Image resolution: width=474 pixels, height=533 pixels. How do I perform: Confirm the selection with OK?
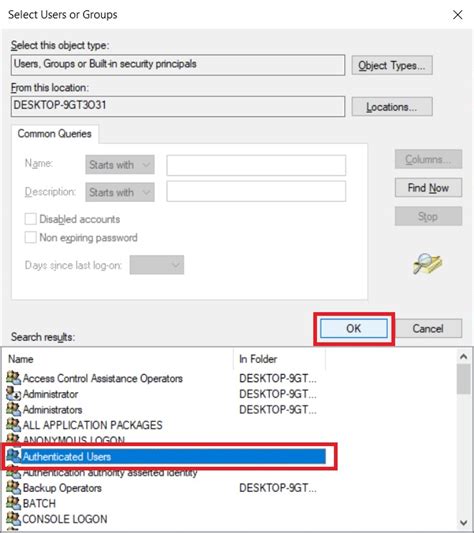click(x=354, y=328)
